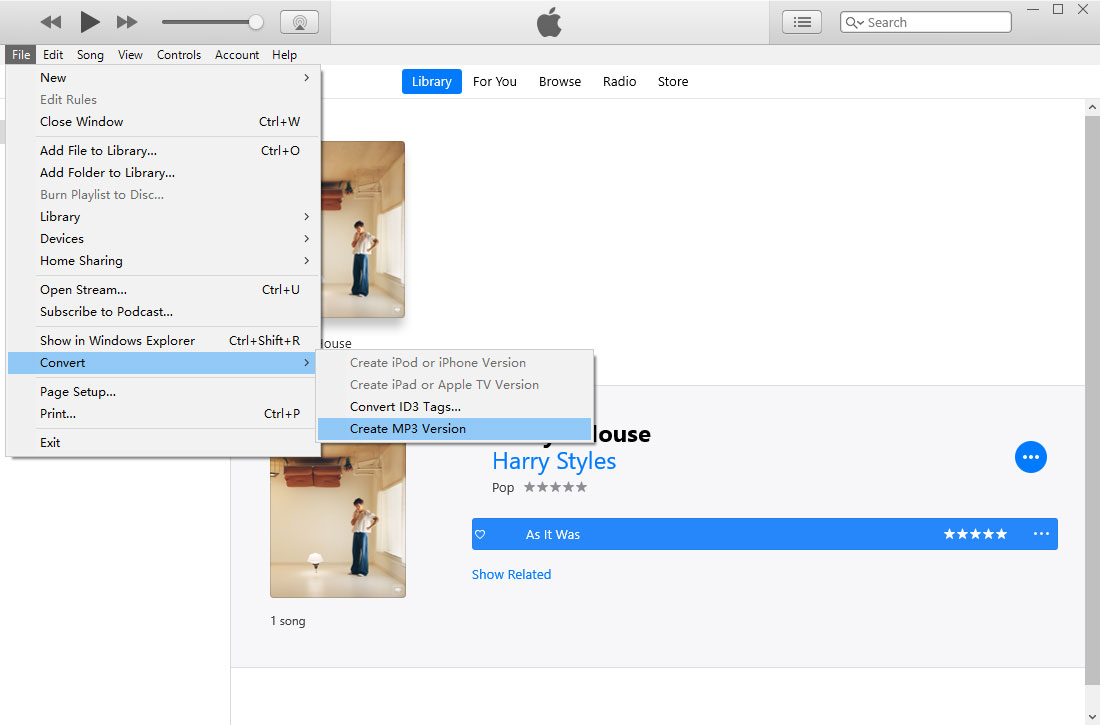Switch to the Radio tab
The image size is (1100, 725).
(619, 81)
